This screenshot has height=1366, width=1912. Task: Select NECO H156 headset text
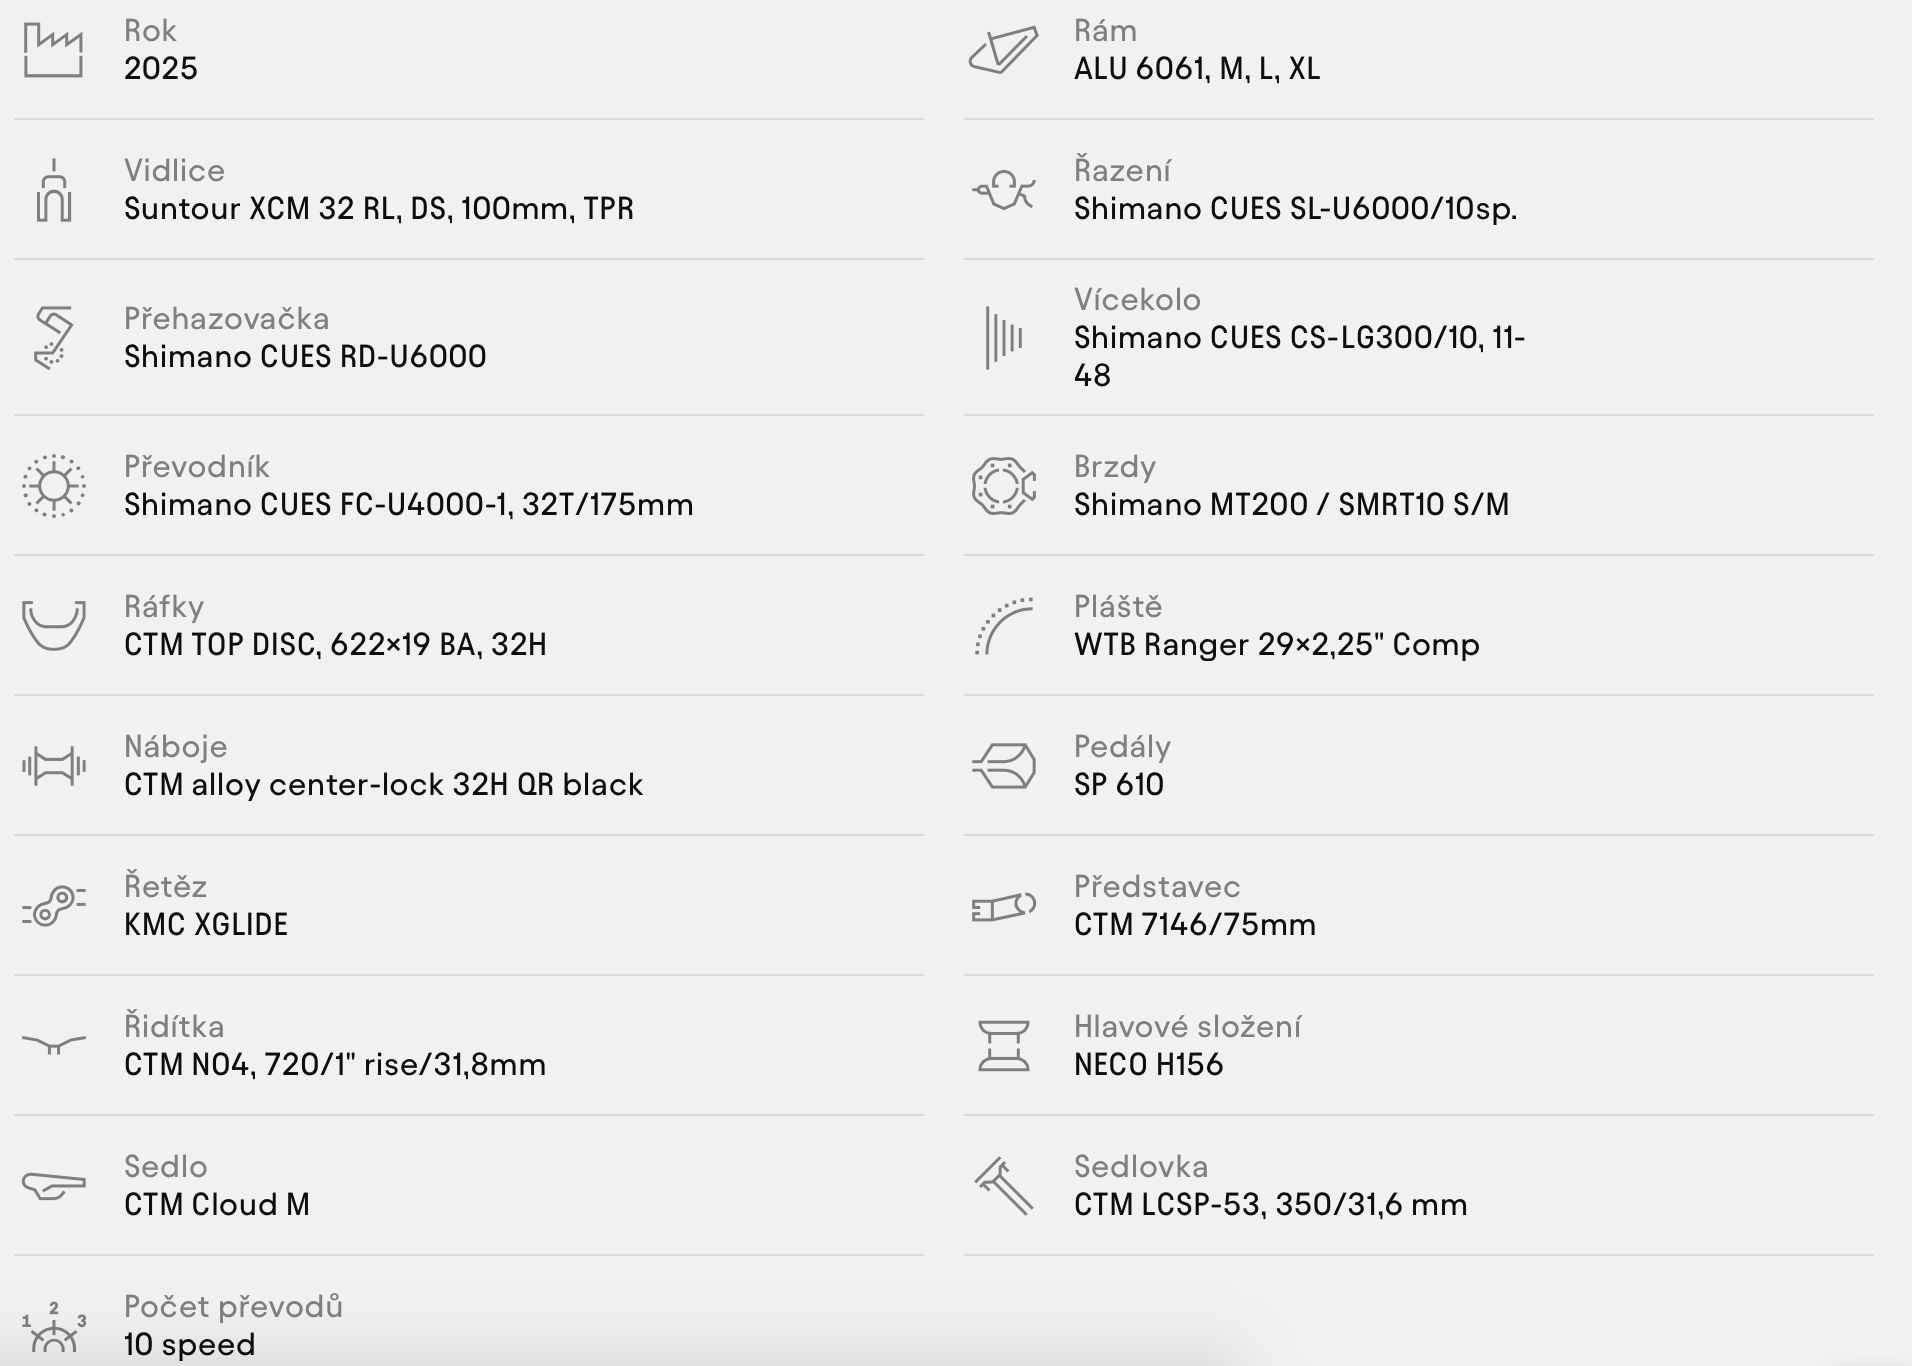(1149, 1065)
